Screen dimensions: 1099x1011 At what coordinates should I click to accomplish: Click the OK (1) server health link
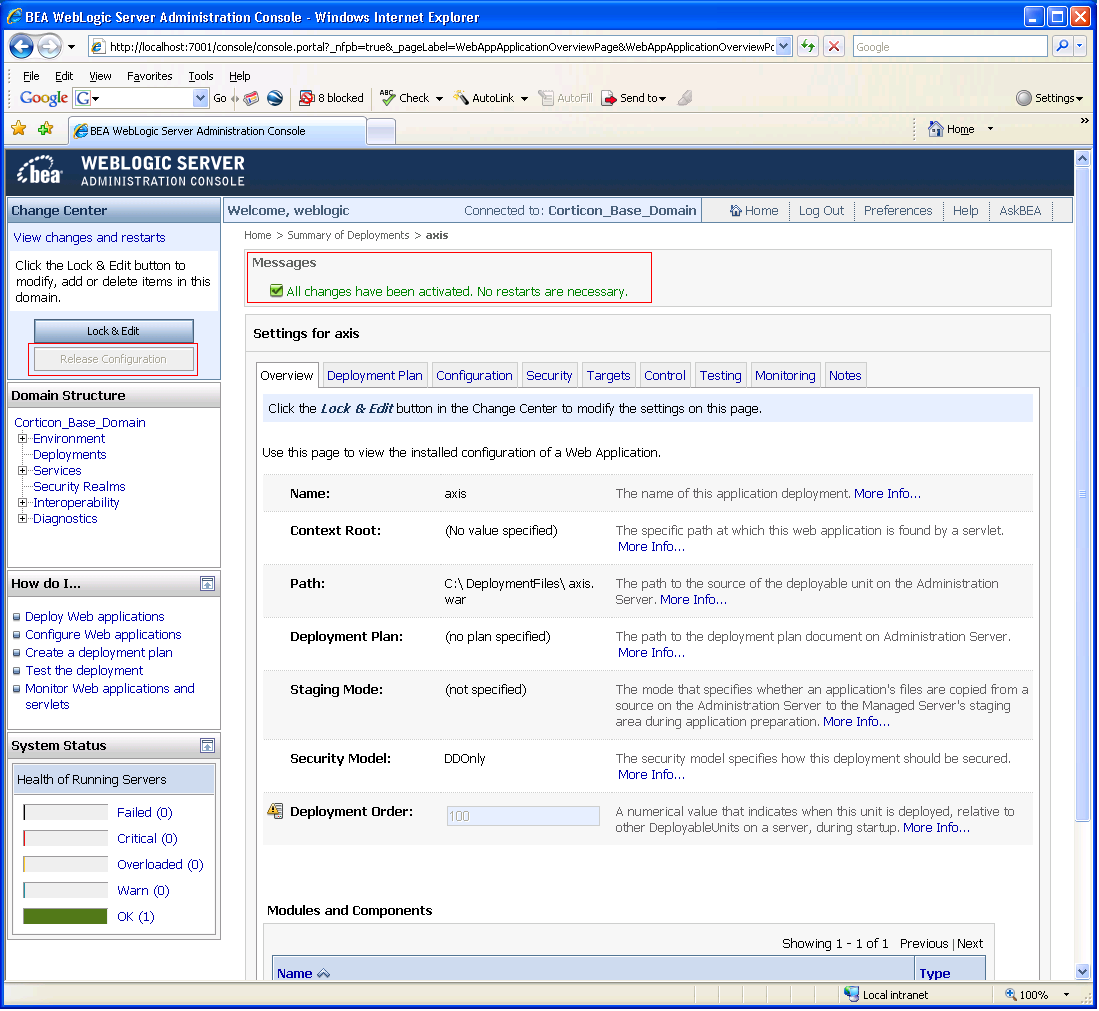136,917
